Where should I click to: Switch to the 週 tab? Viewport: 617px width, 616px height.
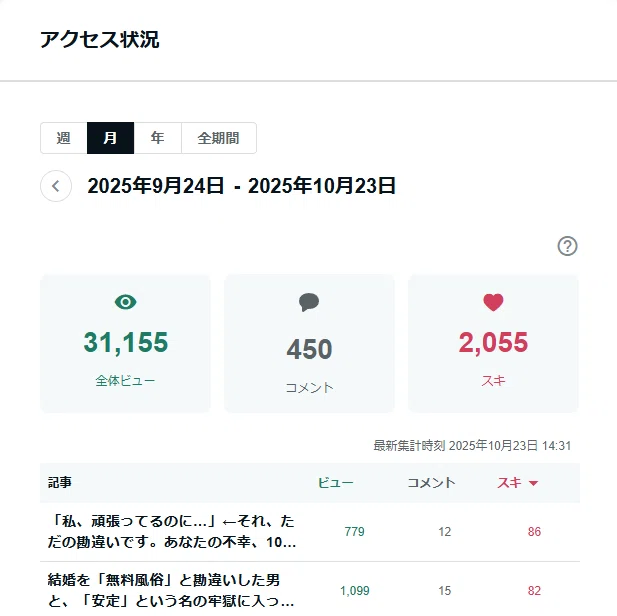(63, 138)
